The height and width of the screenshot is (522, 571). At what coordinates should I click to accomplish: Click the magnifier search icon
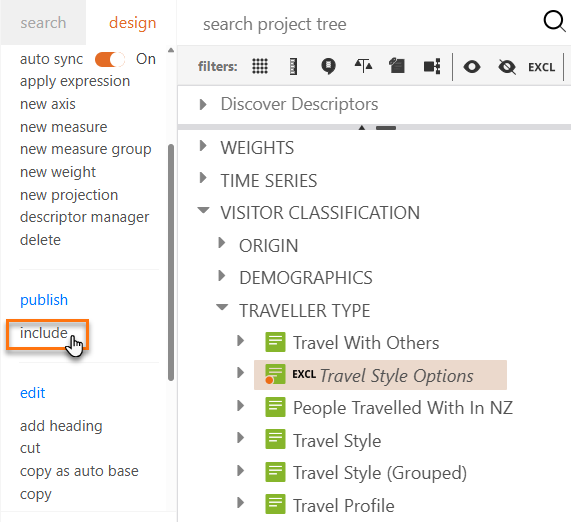[555, 22]
